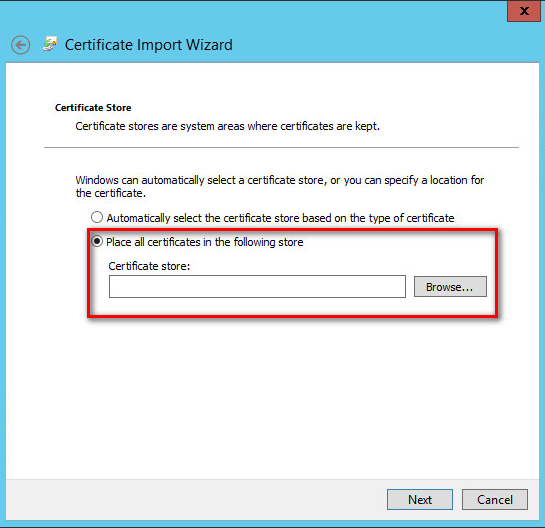Cancel the certificate import
545x528 pixels.
coord(495,499)
